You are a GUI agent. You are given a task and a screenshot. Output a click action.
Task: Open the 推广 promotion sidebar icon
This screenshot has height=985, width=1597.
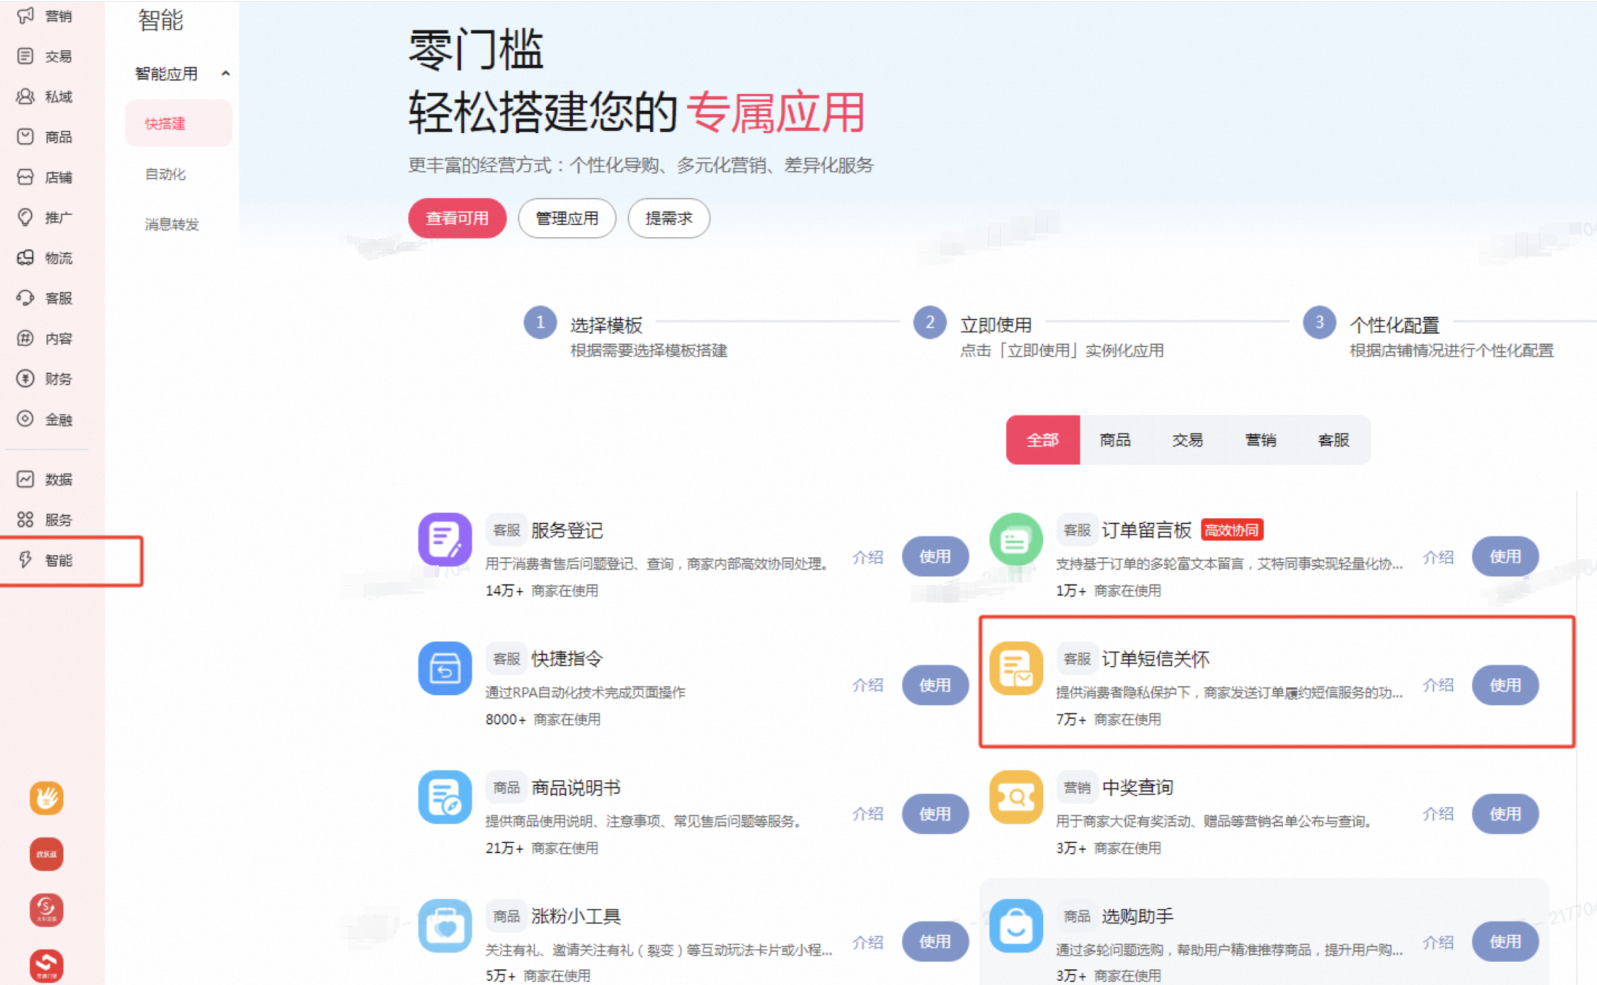click(x=26, y=217)
